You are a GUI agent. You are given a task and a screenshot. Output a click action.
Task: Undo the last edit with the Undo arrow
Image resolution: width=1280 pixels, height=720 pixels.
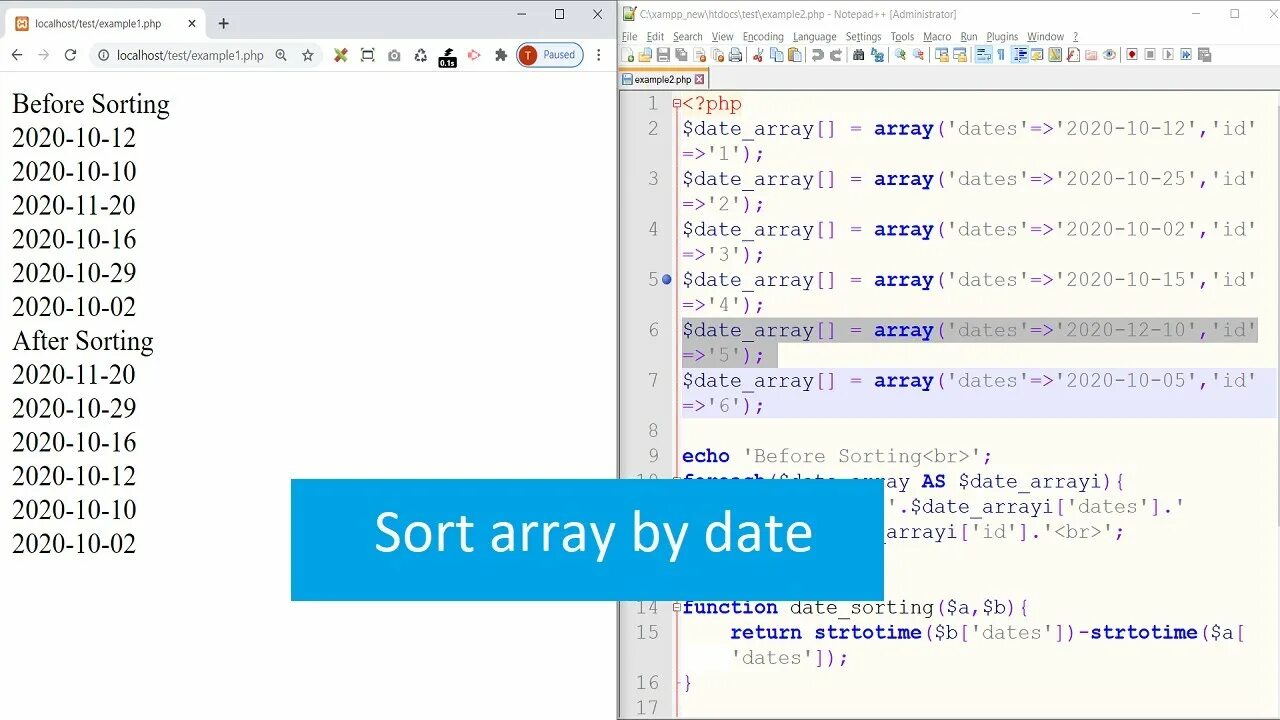816,55
